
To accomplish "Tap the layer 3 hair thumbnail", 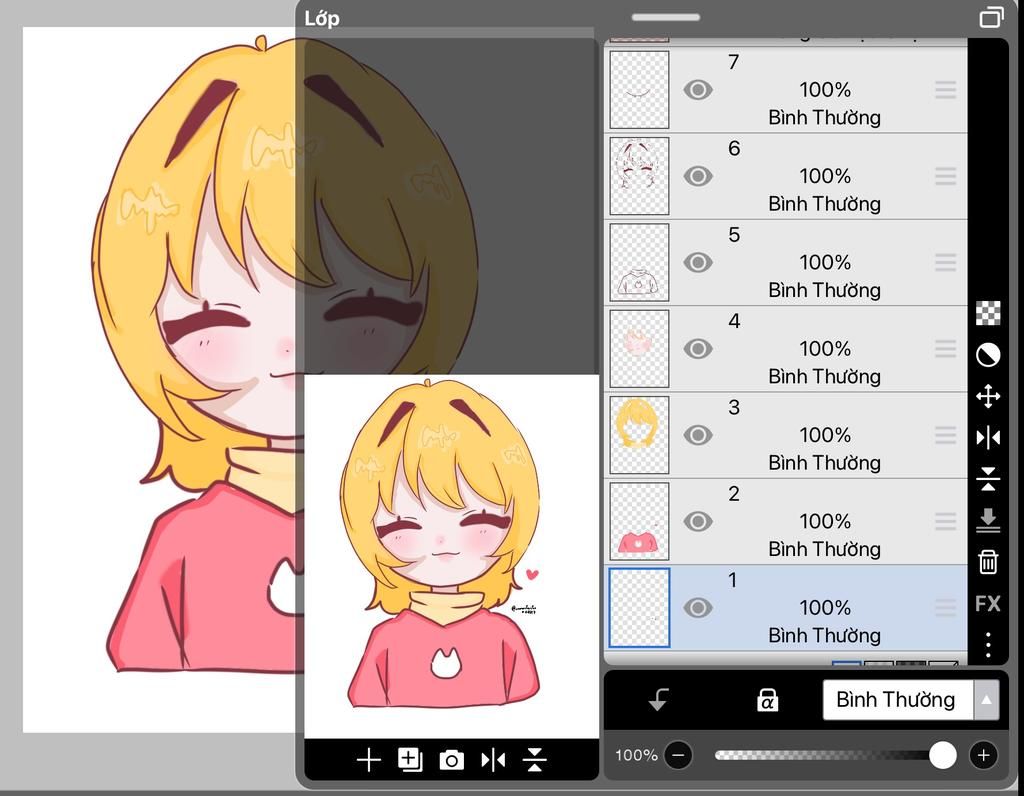I will pos(639,435).
